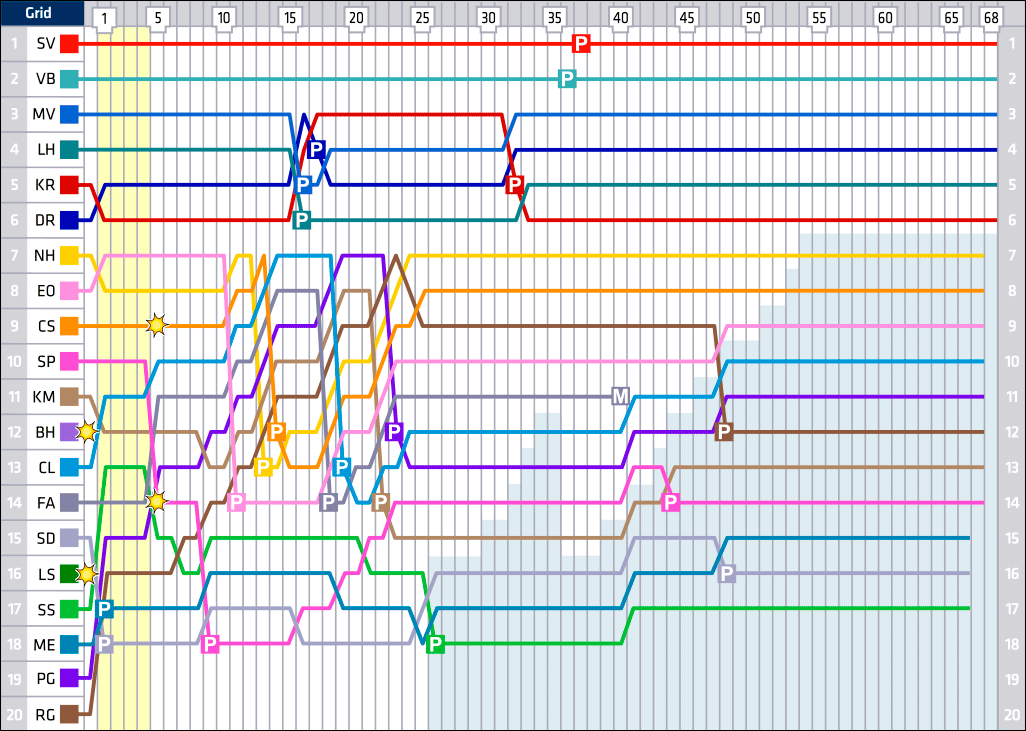Select the lap 25 marker in the header

coord(422,18)
